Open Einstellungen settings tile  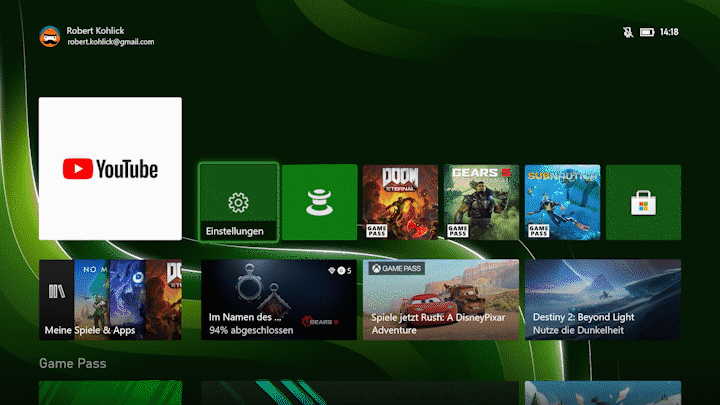(238, 202)
